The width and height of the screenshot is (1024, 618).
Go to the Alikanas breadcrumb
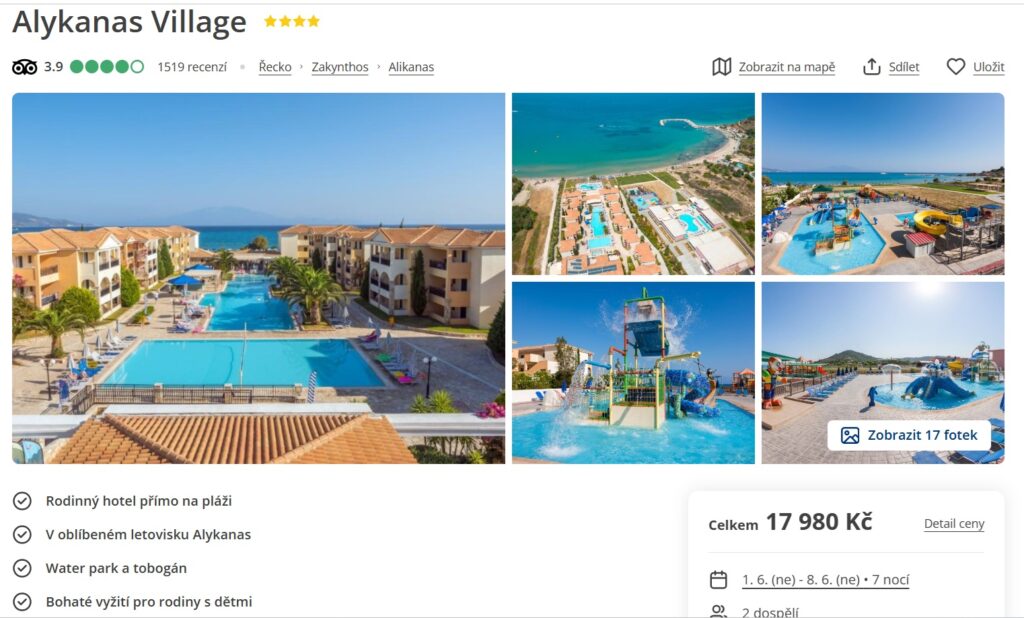tap(411, 67)
